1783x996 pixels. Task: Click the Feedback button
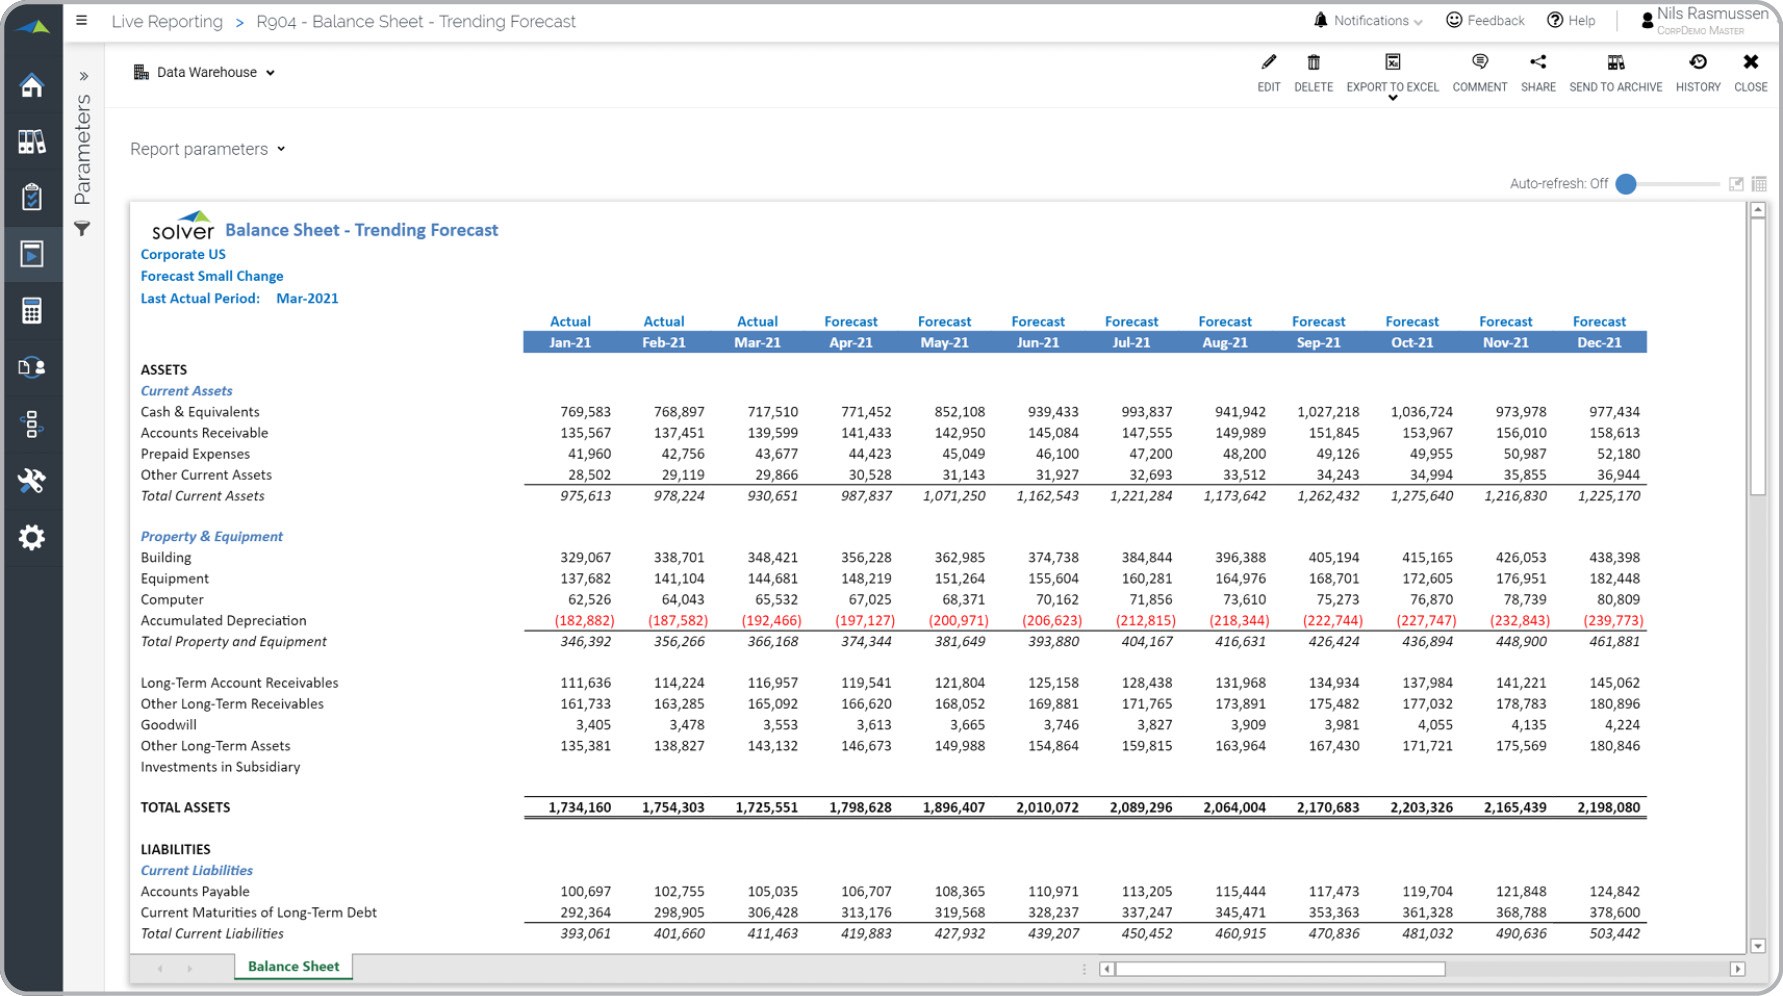(x=1485, y=21)
